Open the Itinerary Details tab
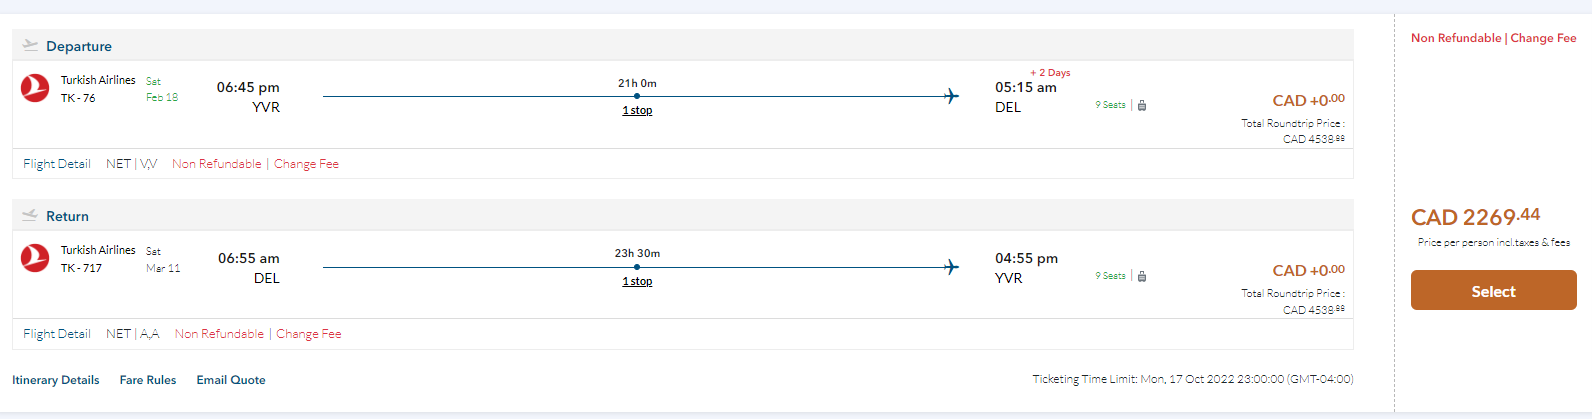This screenshot has width=1592, height=419. (56, 380)
